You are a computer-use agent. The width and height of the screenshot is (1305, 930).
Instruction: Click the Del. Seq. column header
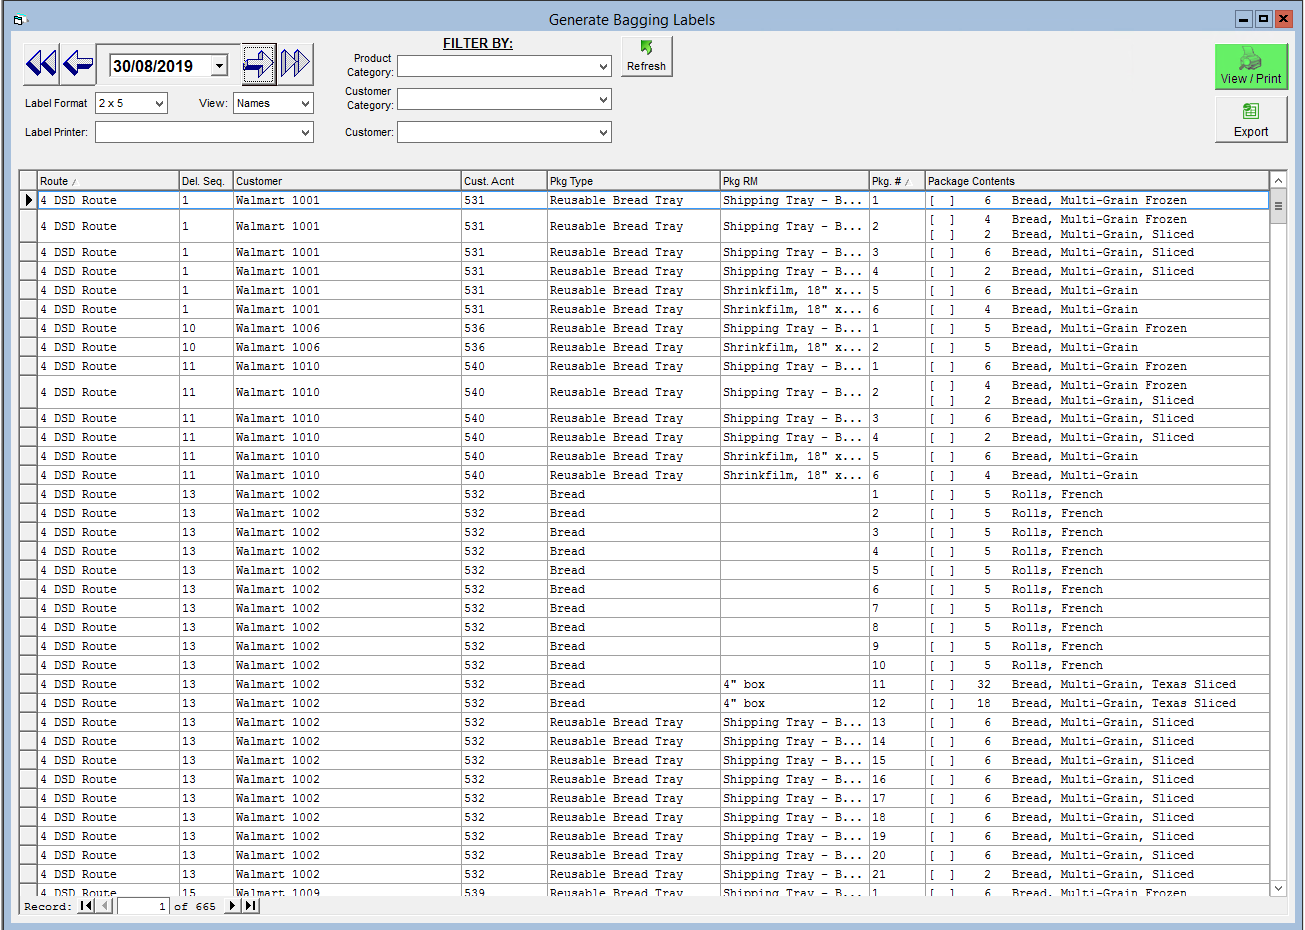206,181
